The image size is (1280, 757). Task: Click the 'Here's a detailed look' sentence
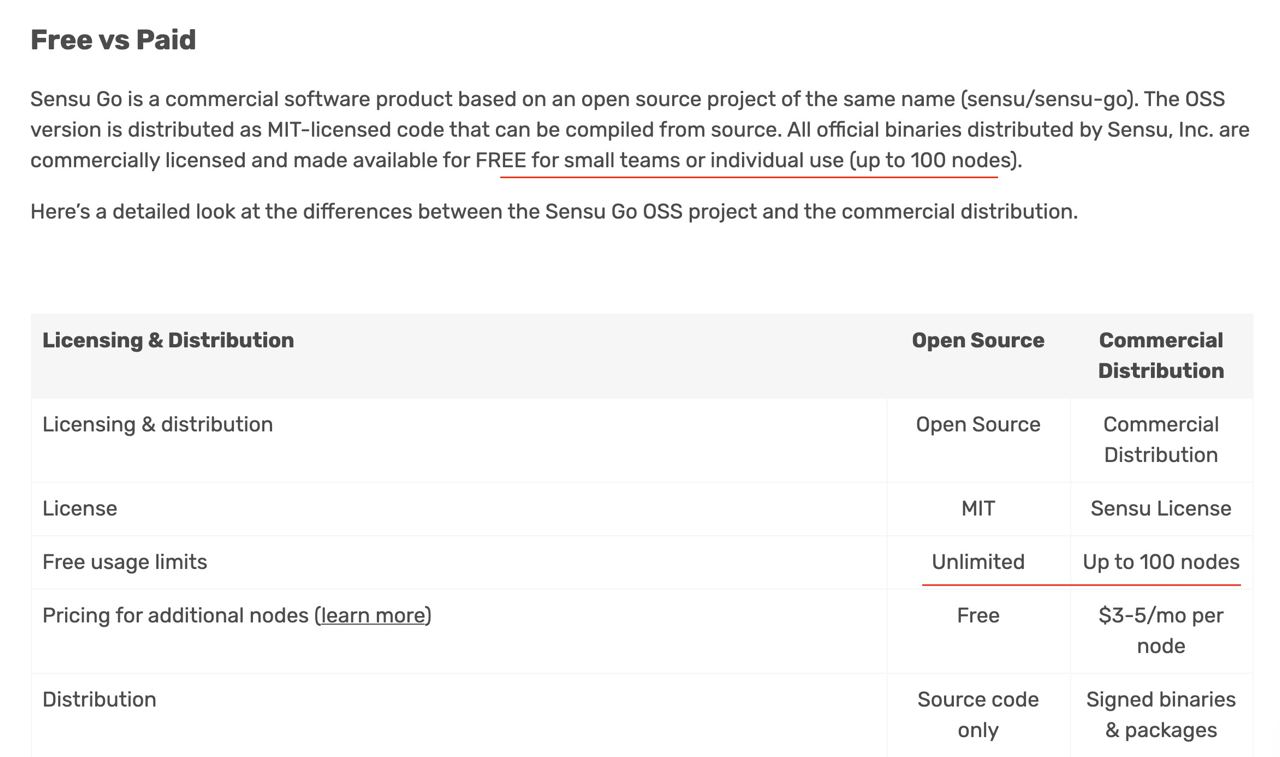click(554, 212)
